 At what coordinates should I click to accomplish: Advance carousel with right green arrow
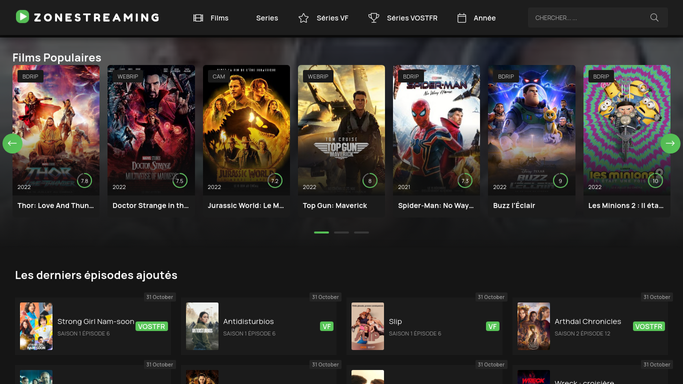tap(670, 143)
